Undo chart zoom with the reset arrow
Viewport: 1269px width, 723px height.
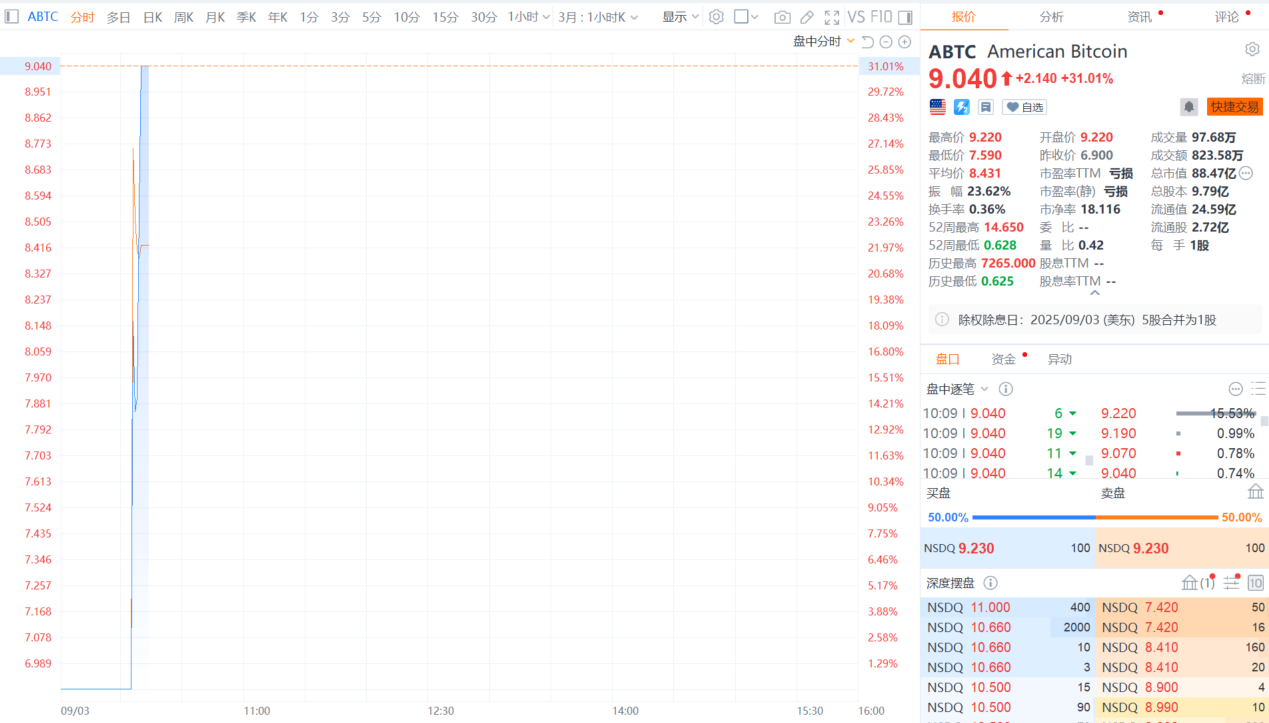coord(867,42)
